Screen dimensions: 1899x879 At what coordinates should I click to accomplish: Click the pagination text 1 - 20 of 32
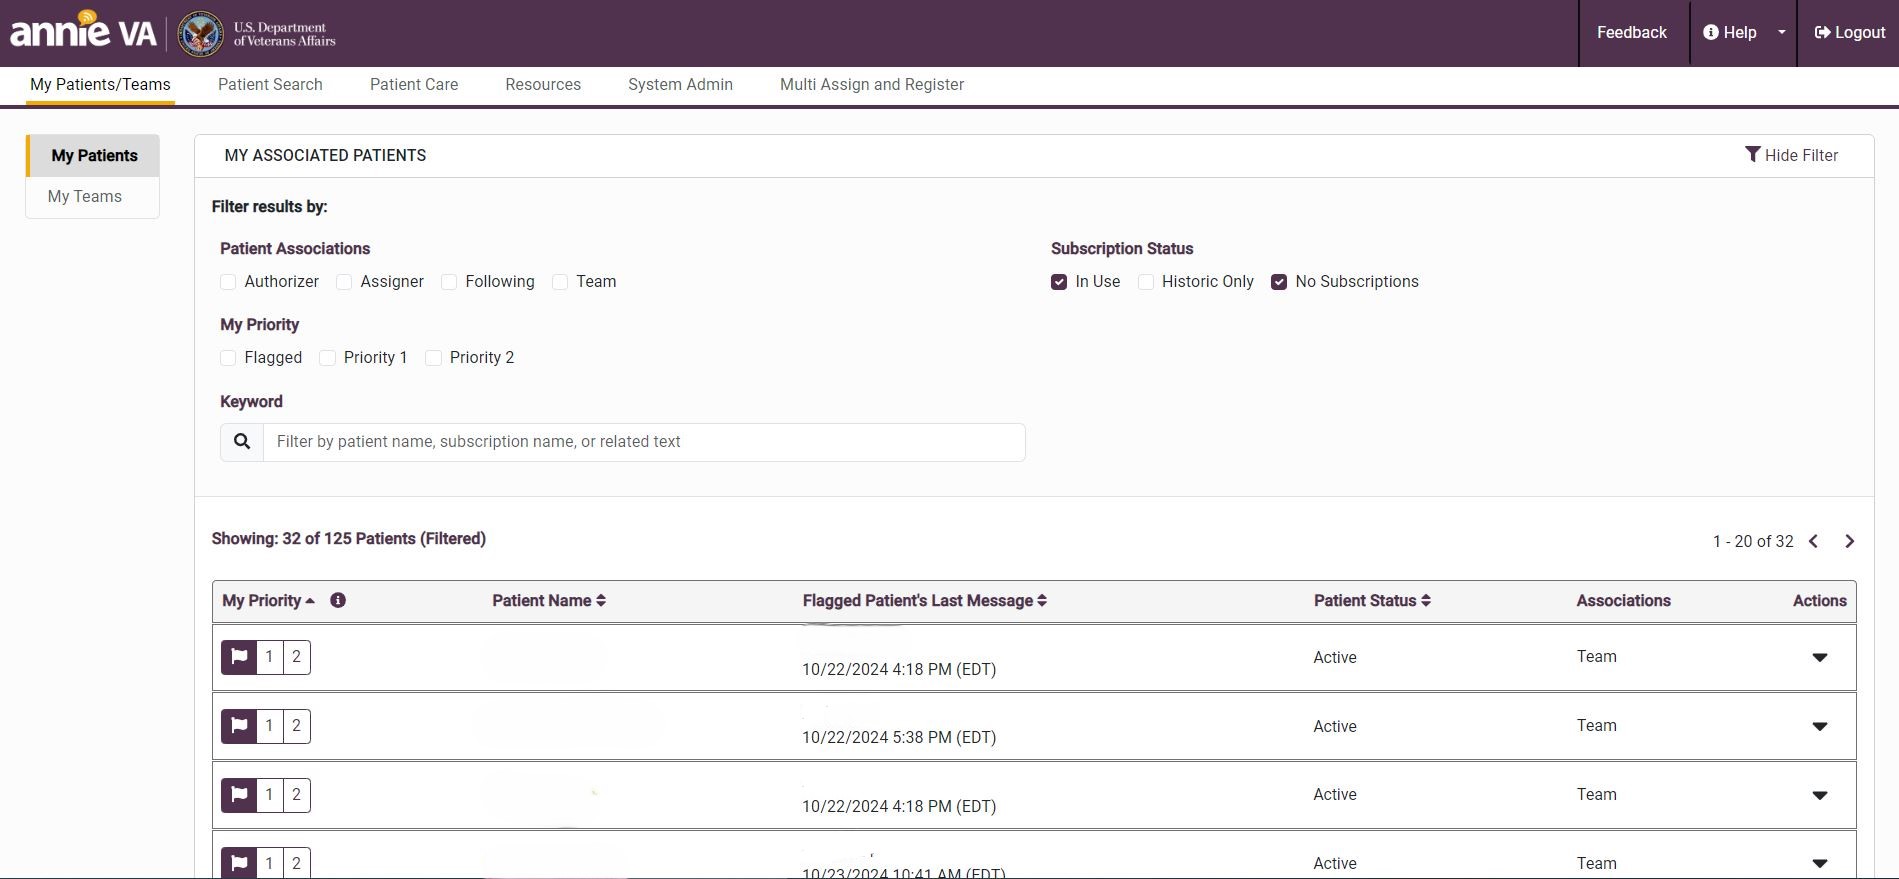(1753, 542)
